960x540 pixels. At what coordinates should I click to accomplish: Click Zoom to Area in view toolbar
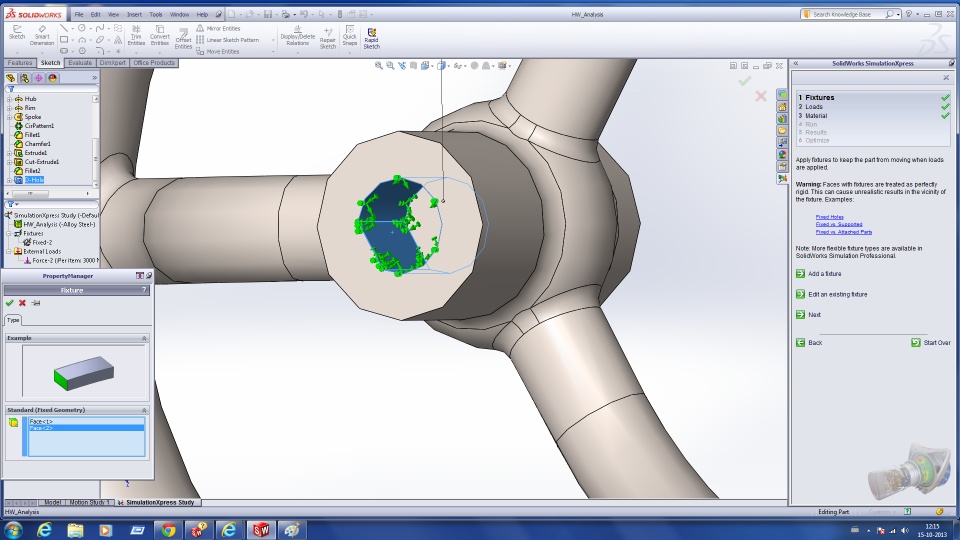pos(390,66)
